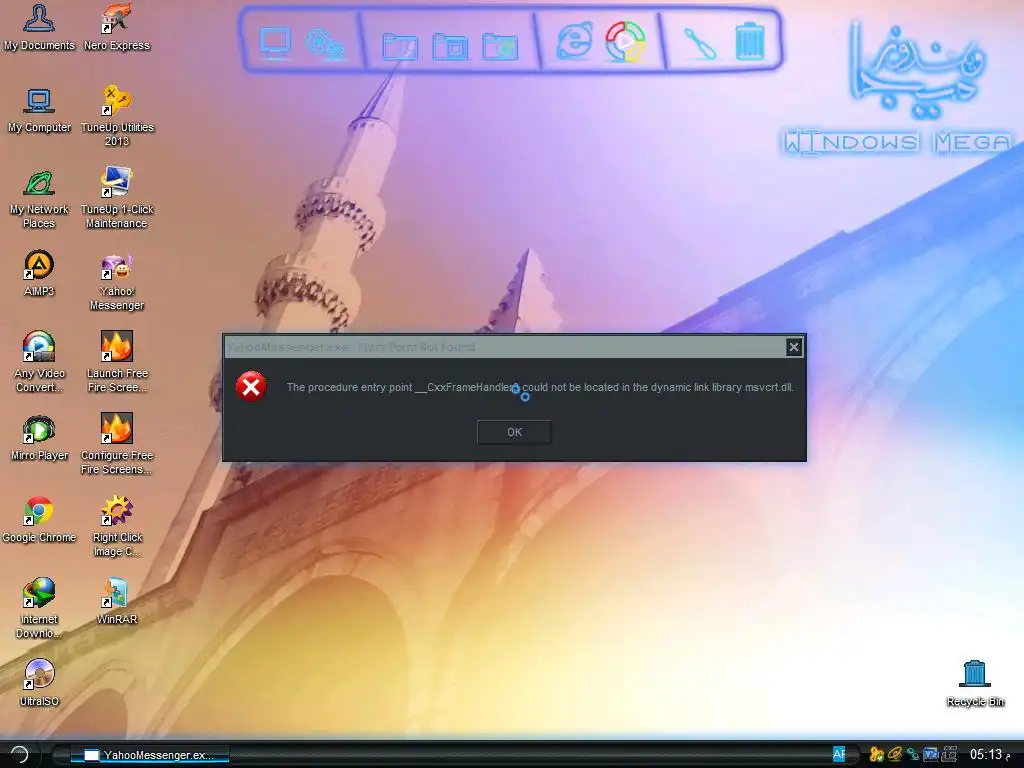Open the third folder in top dock
This screenshot has width=1024, height=768.
point(500,46)
